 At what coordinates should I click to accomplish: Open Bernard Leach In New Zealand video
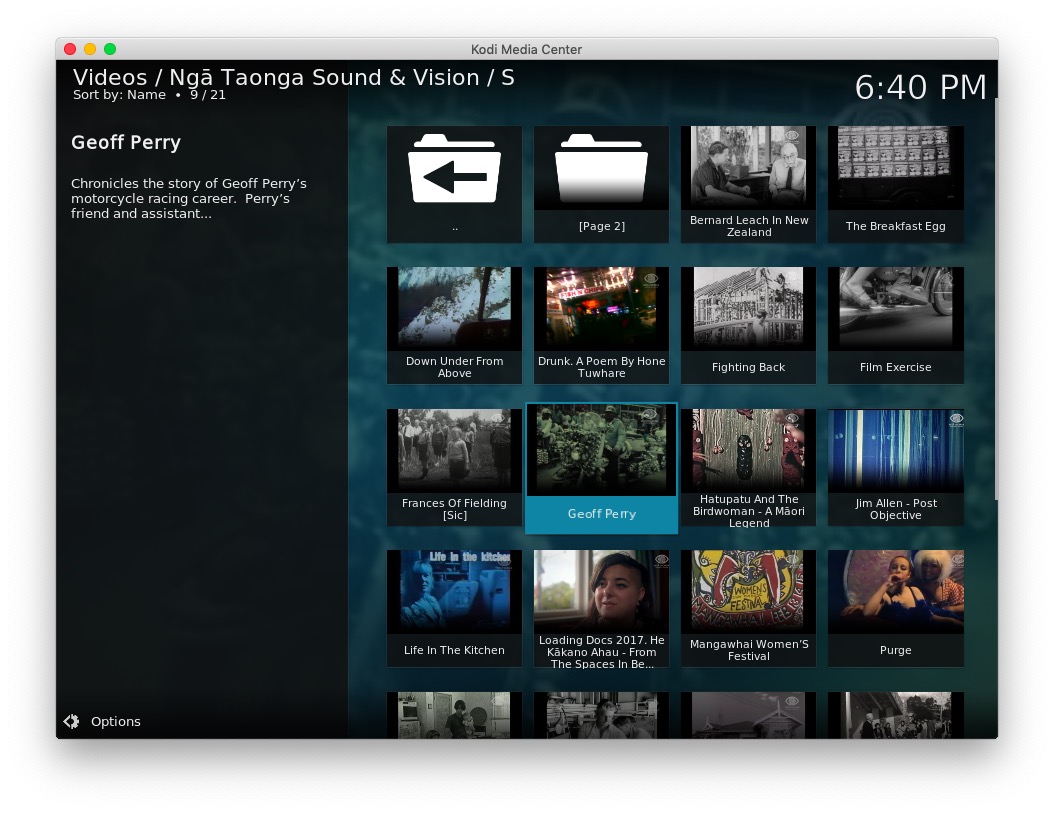(x=749, y=169)
